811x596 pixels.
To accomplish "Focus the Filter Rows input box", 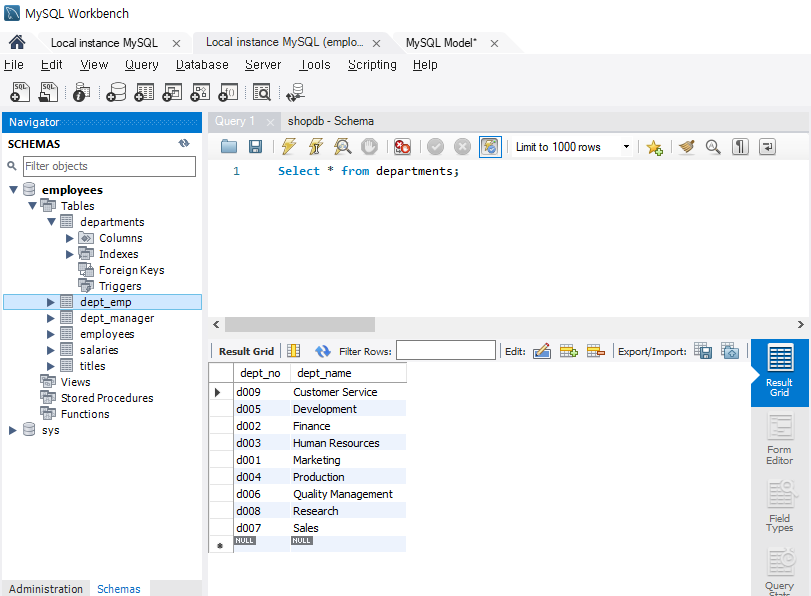I will [x=446, y=350].
